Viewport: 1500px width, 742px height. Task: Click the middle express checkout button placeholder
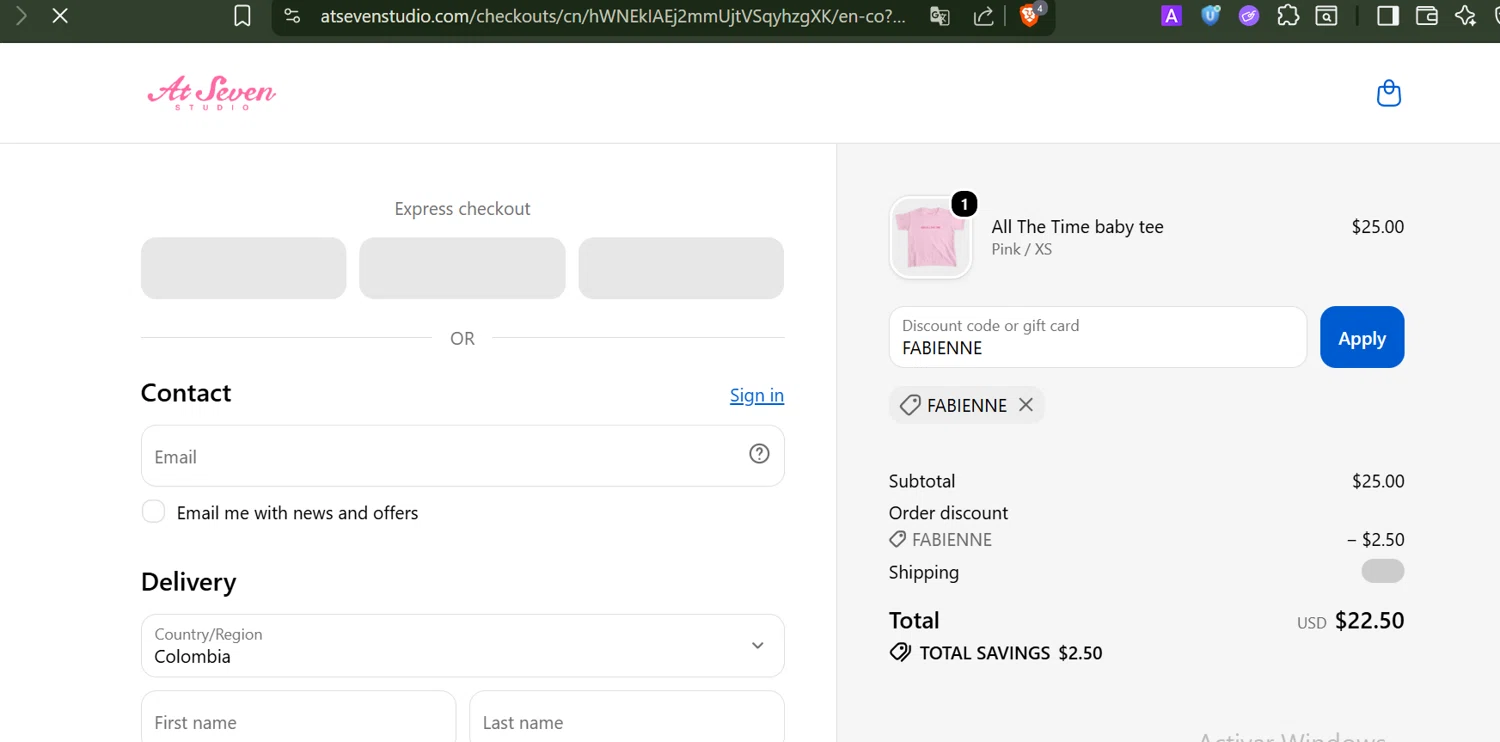coord(462,268)
